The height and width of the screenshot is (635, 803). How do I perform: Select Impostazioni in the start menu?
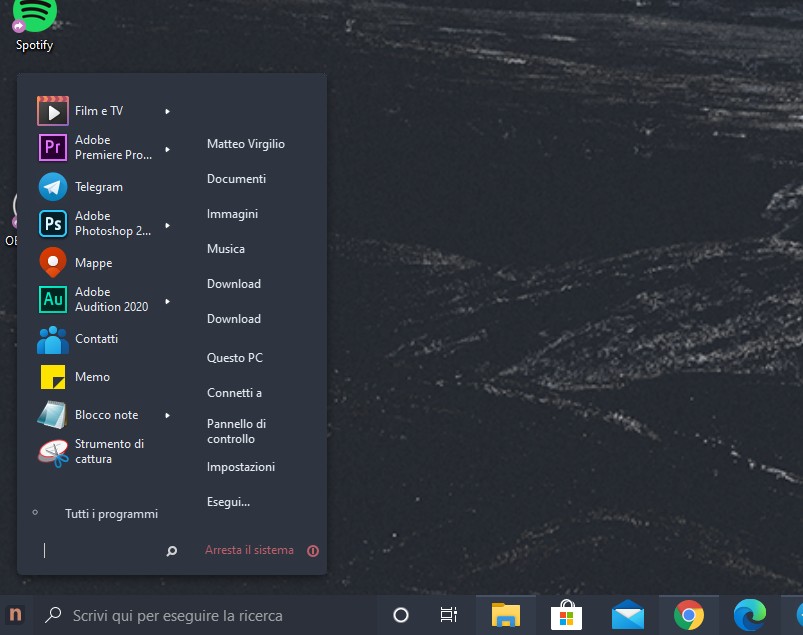[x=240, y=467]
